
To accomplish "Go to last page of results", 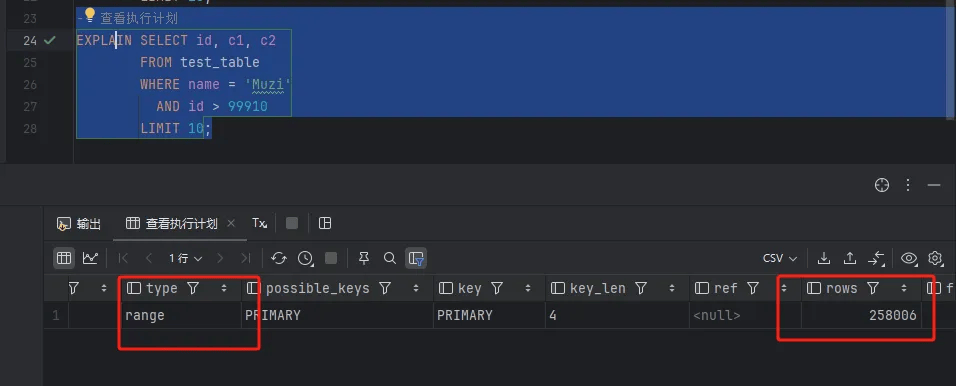I will (x=246, y=259).
